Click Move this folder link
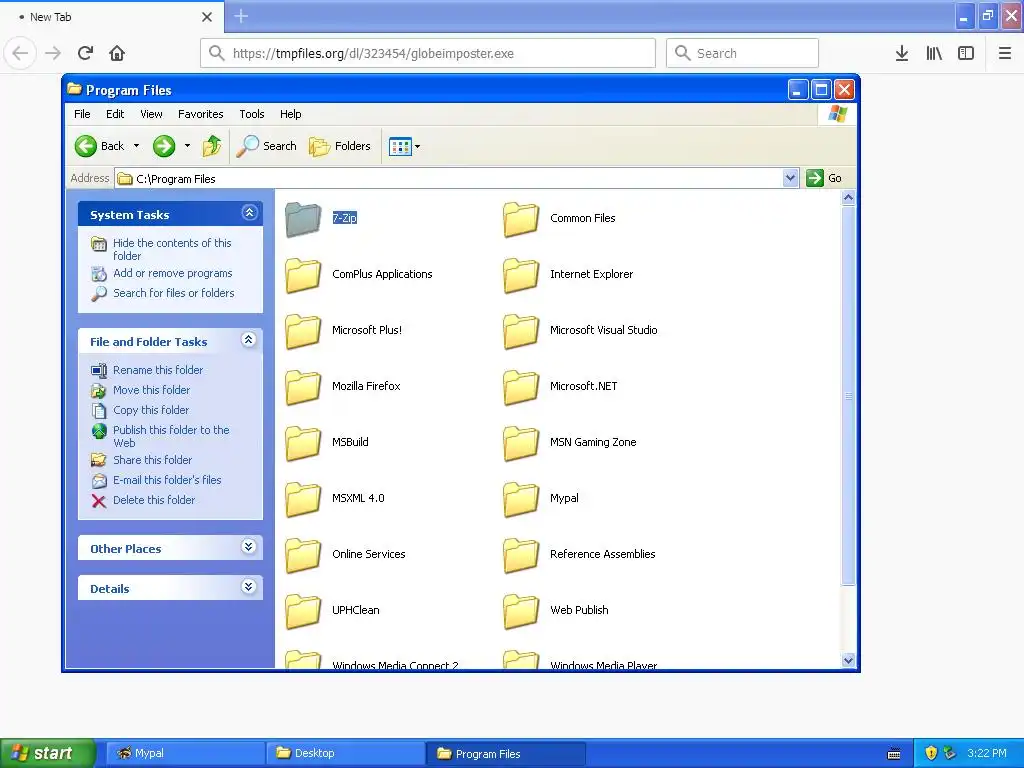1024x768 pixels. pyautogui.click(x=151, y=390)
